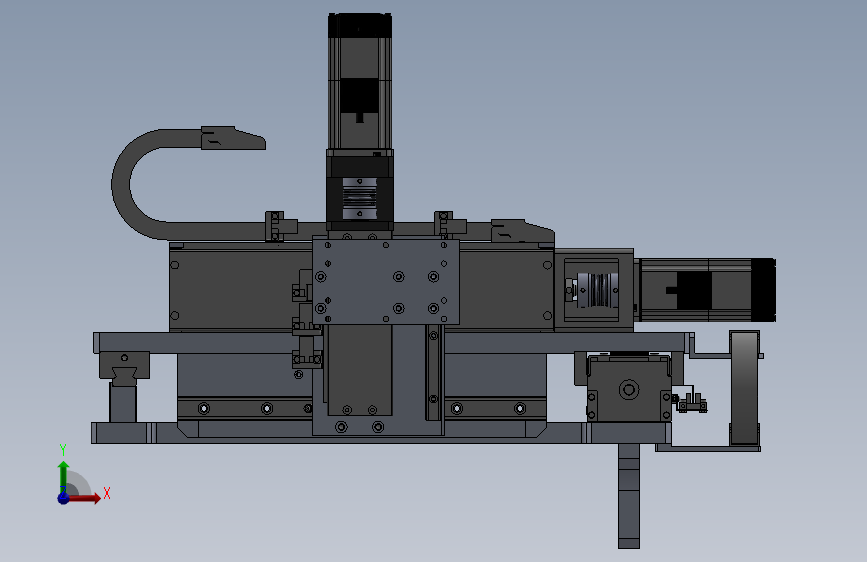This screenshot has height=562, width=867.
Task: Select the shaft coupling below the vertical motor
Action: [x=360, y=198]
